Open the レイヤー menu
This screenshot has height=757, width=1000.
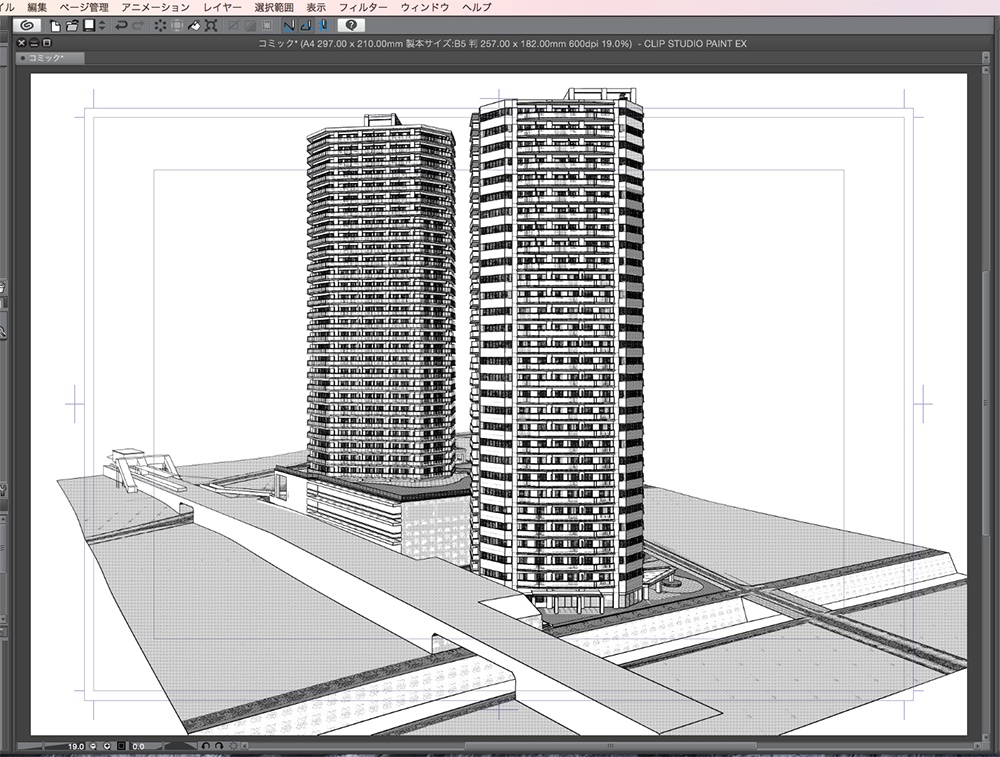coord(222,7)
